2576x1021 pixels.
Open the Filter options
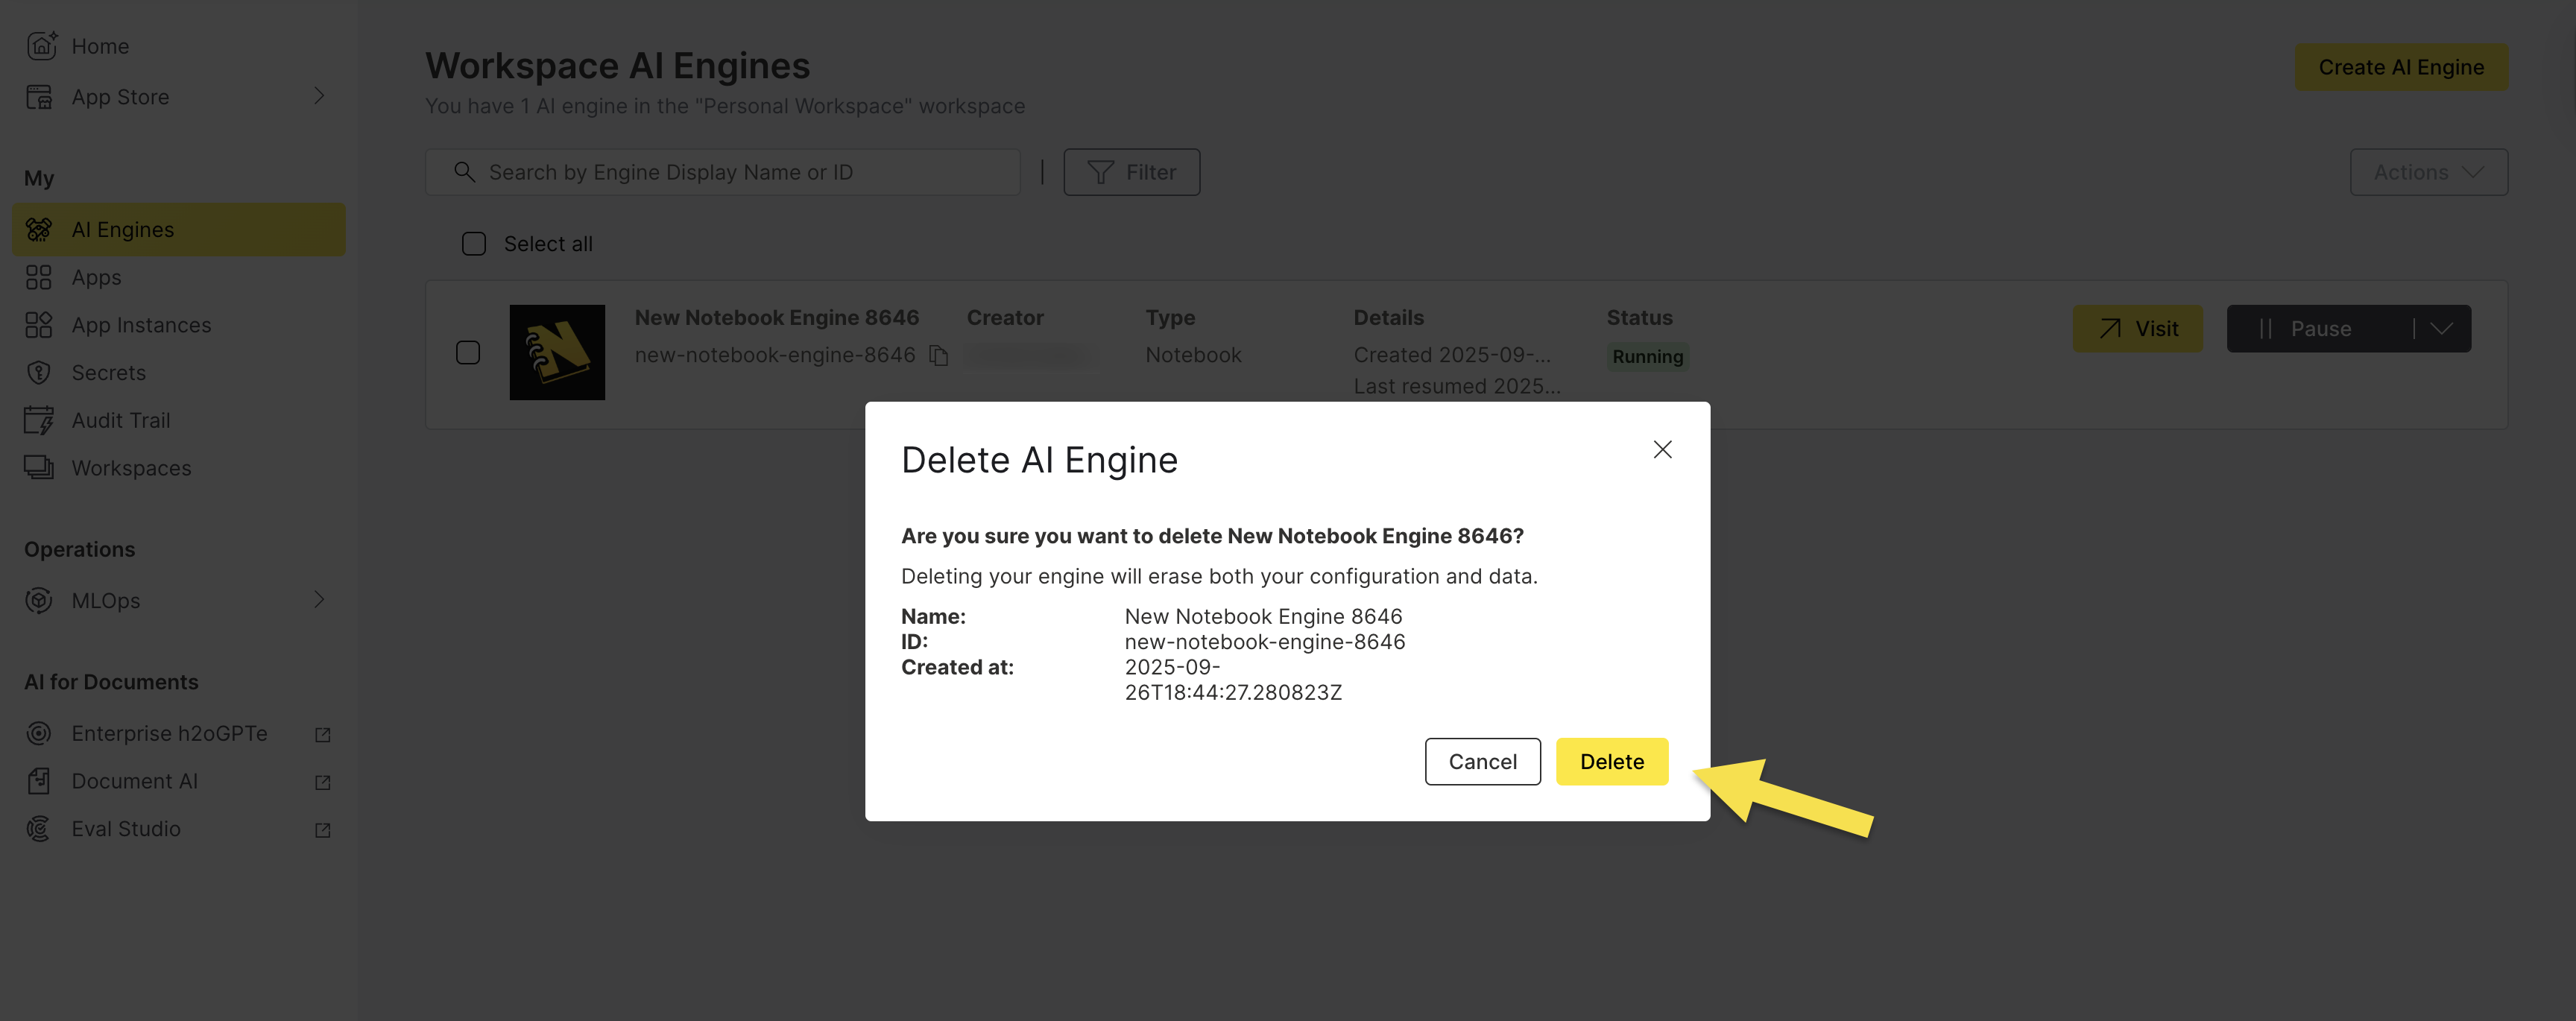point(1131,171)
